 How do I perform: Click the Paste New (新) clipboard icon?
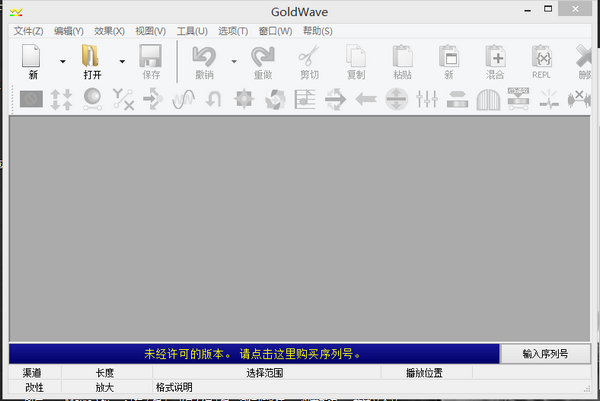(449, 56)
